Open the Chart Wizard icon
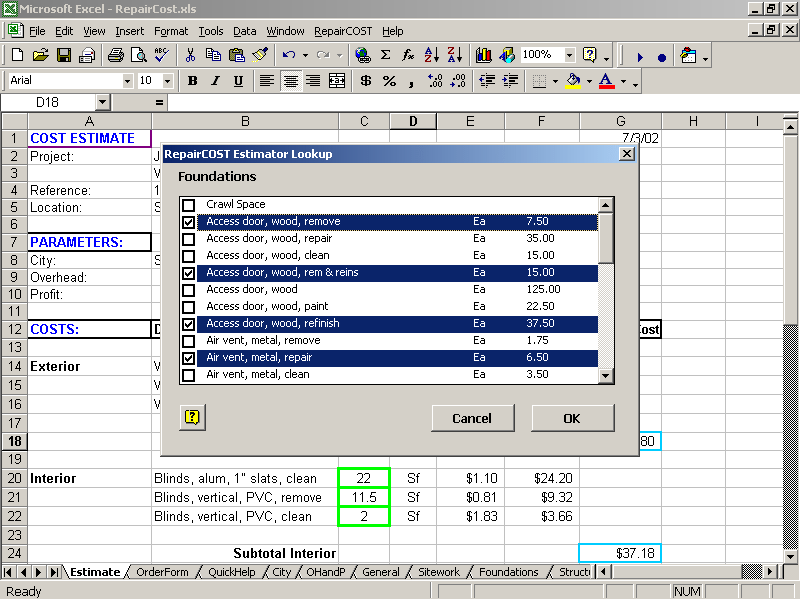The image size is (800, 600). click(x=483, y=55)
